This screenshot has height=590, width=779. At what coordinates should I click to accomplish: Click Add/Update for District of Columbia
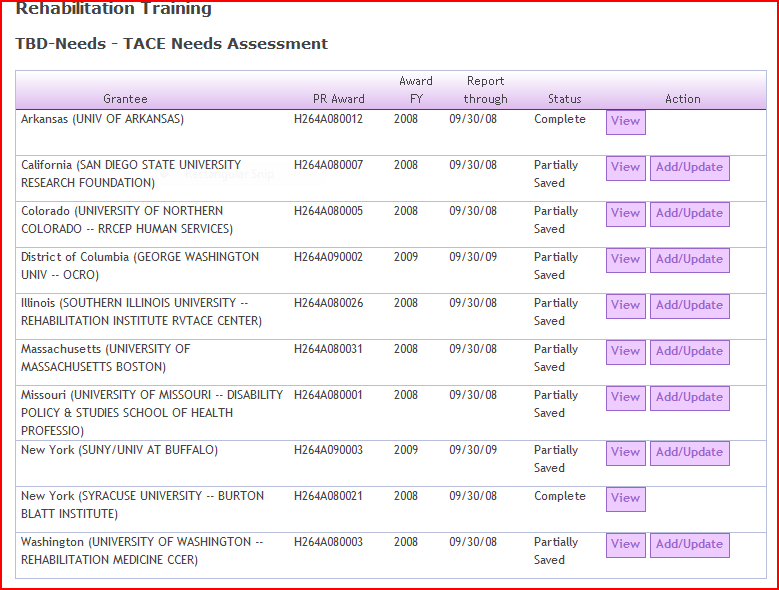coord(690,260)
